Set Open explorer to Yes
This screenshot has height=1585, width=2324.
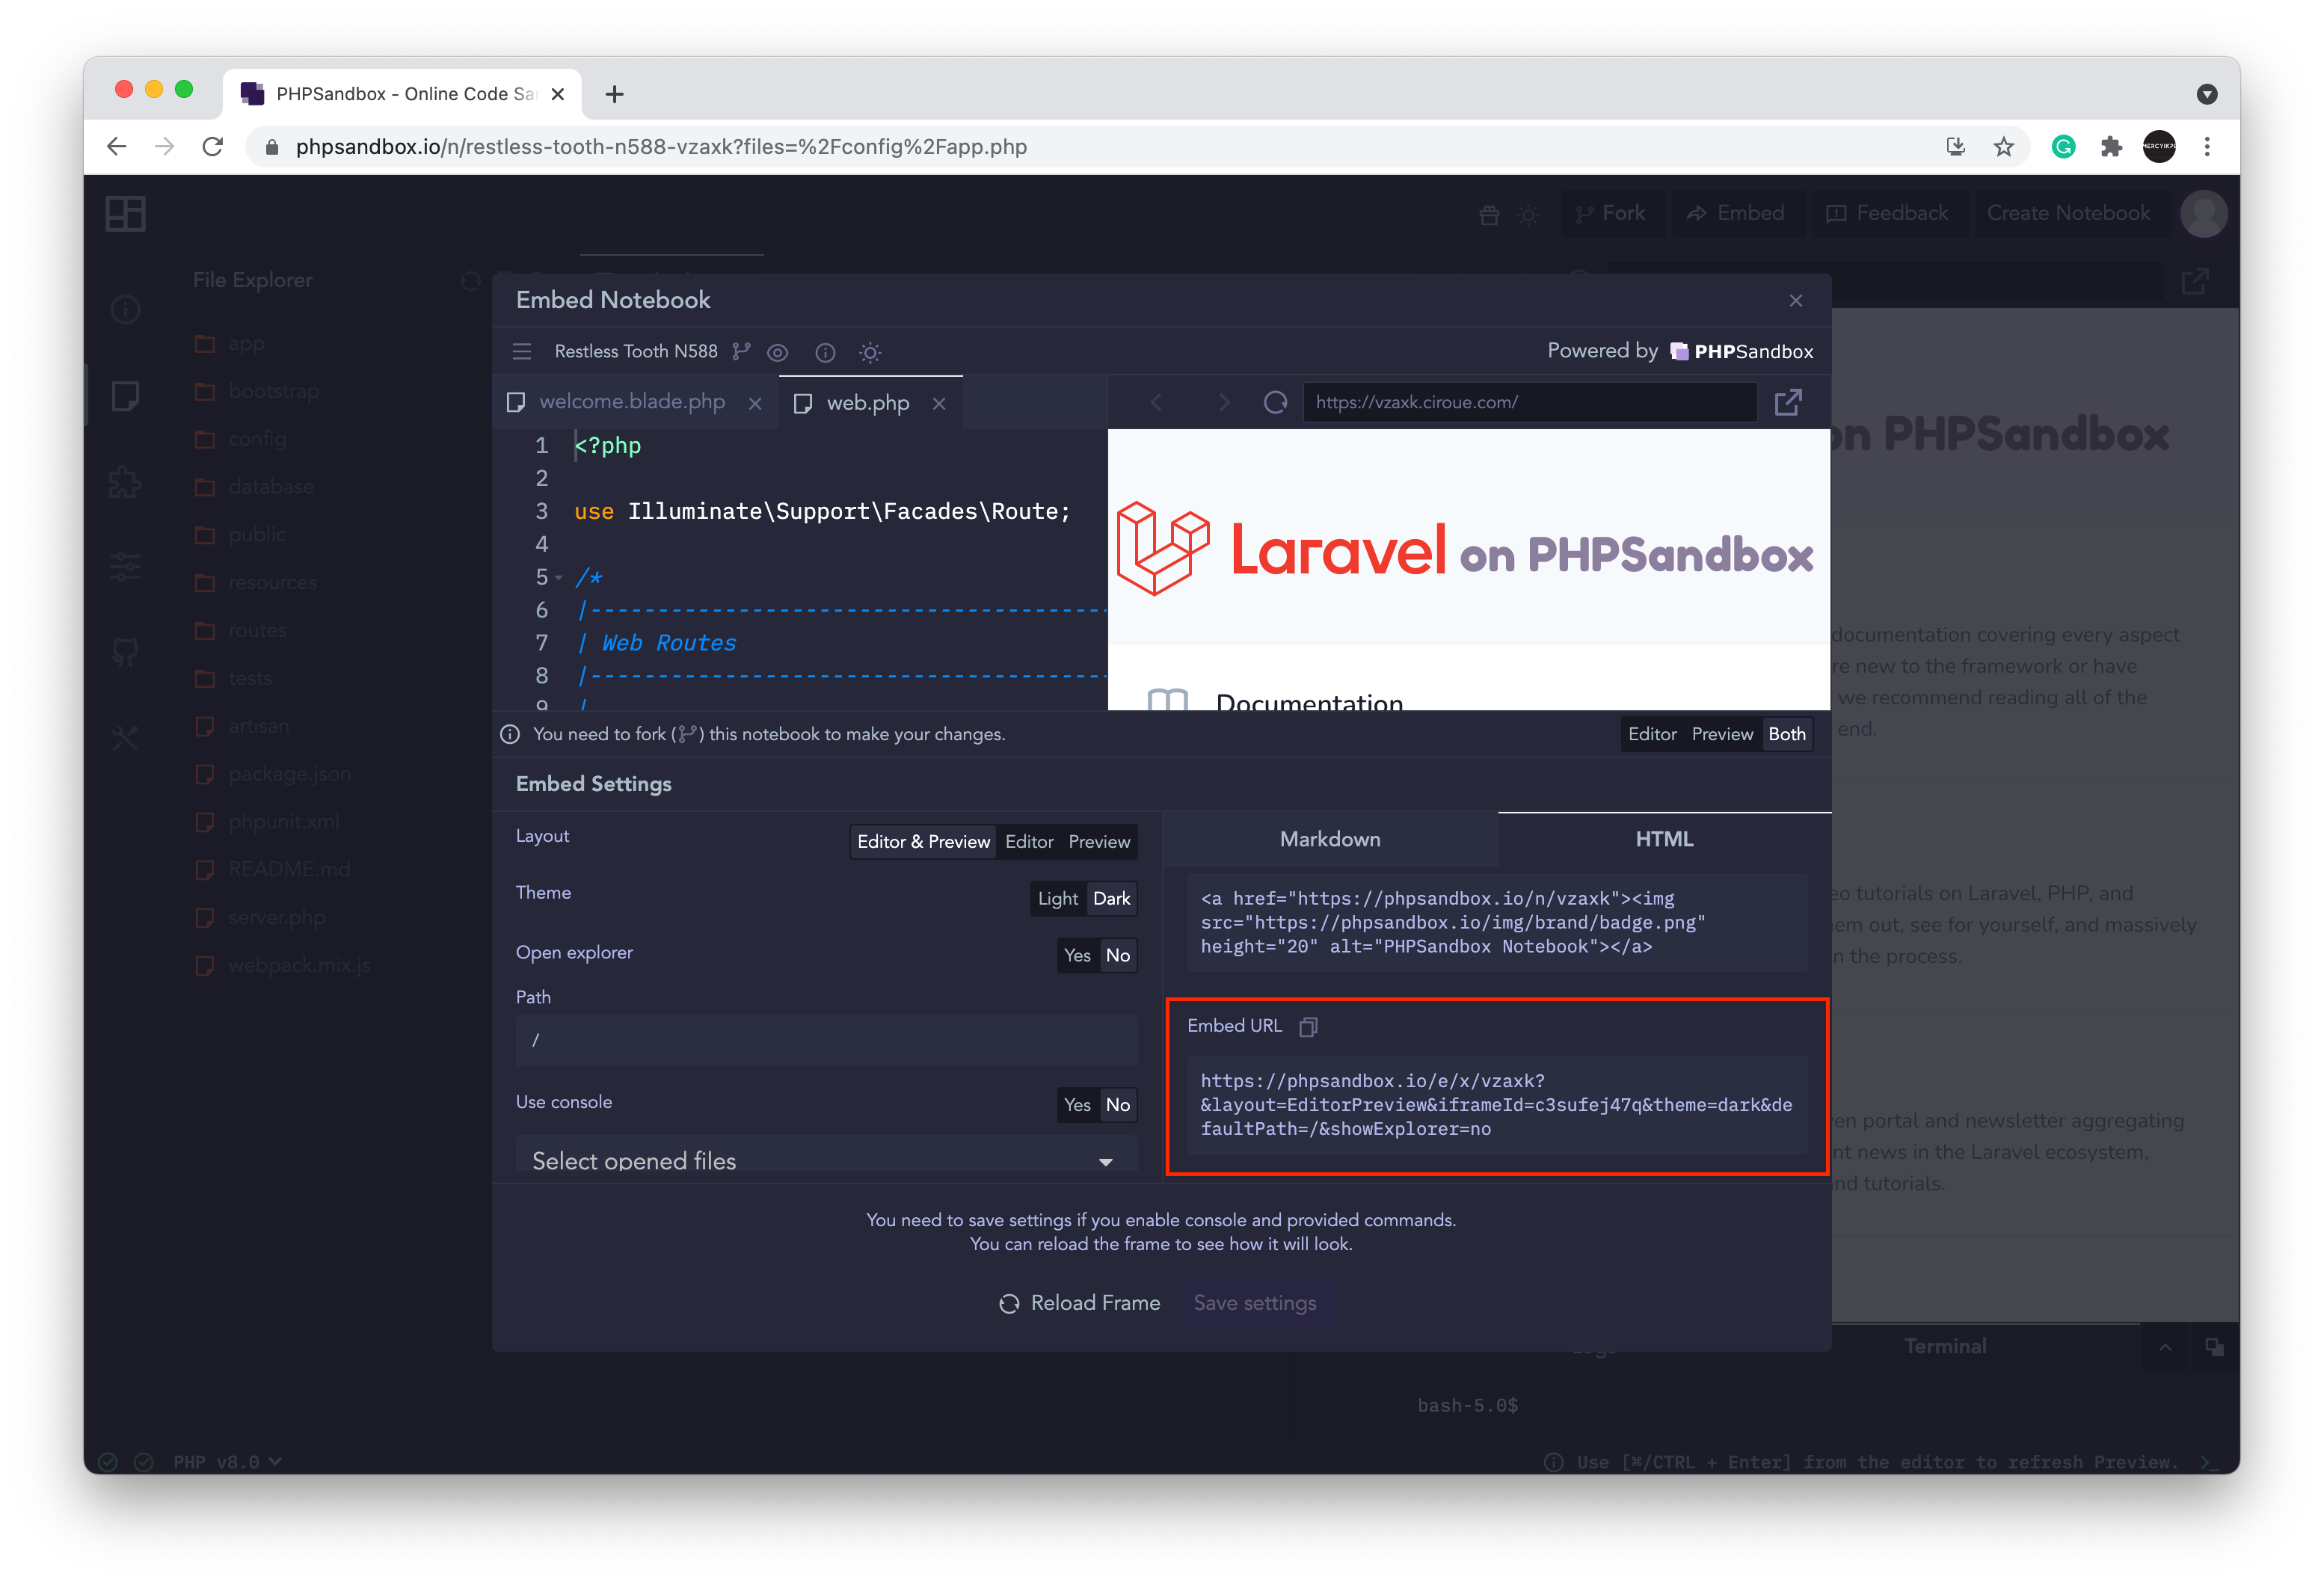[1077, 956]
